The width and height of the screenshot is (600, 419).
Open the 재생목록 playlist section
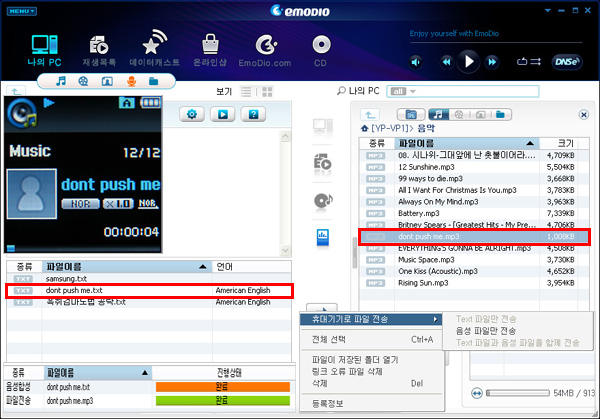(x=99, y=50)
